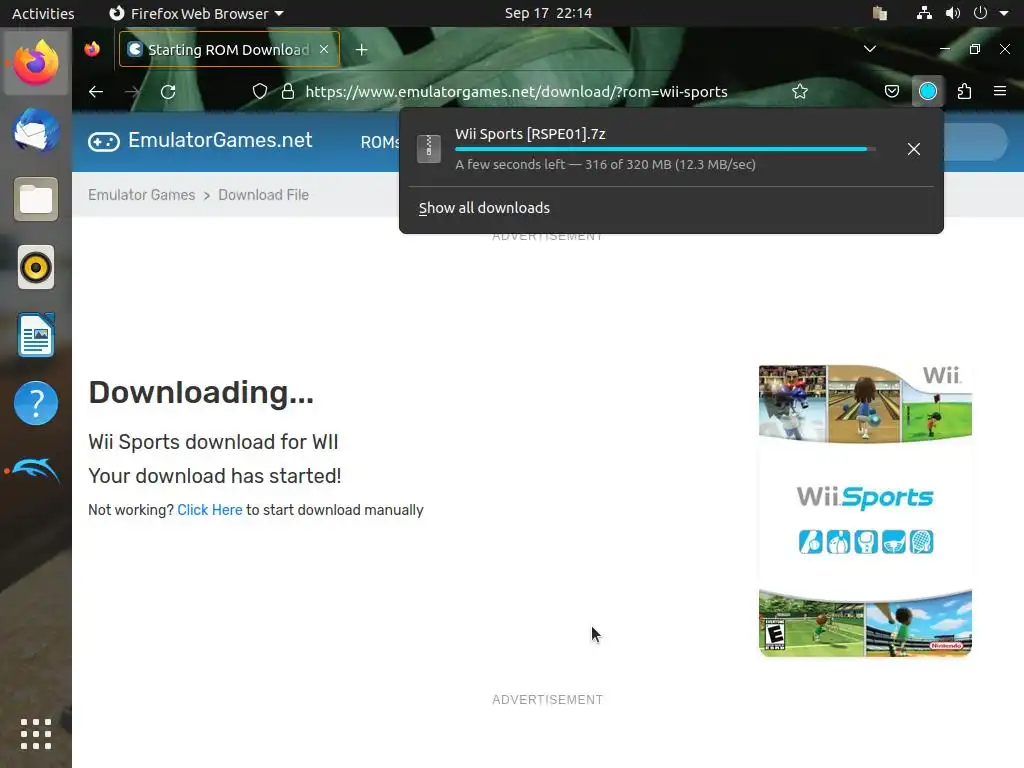Open Activities overview
1024x768 pixels.
[x=43, y=13]
